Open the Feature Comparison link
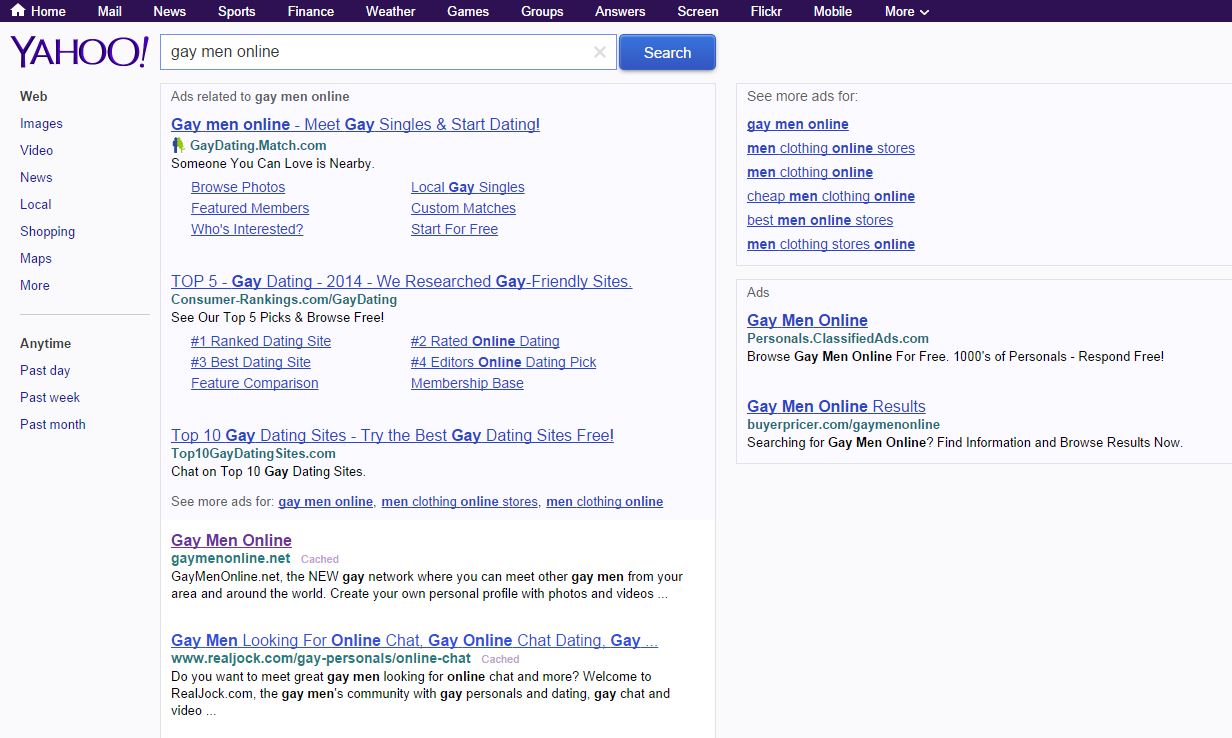Image resolution: width=1232 pixels, height=738 pixels. 254,383
